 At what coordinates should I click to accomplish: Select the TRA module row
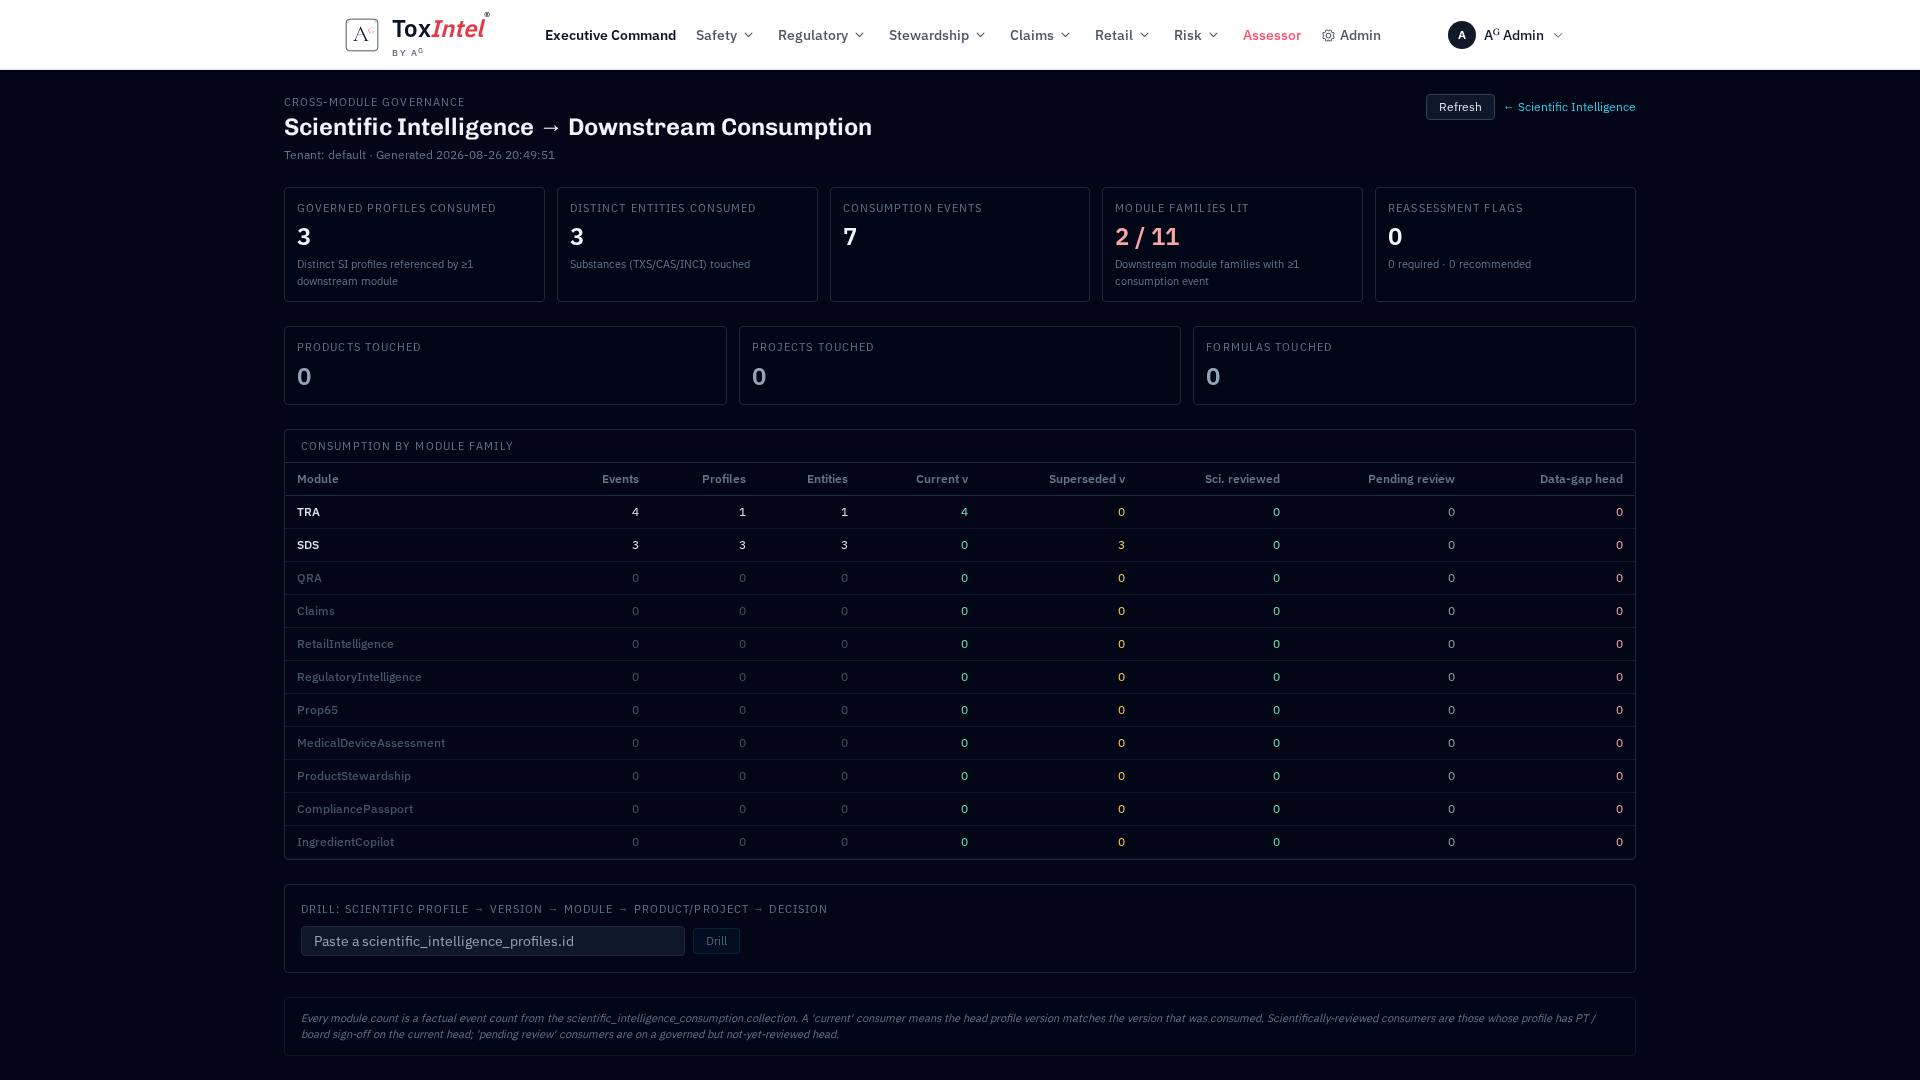[x=960, y=512]
